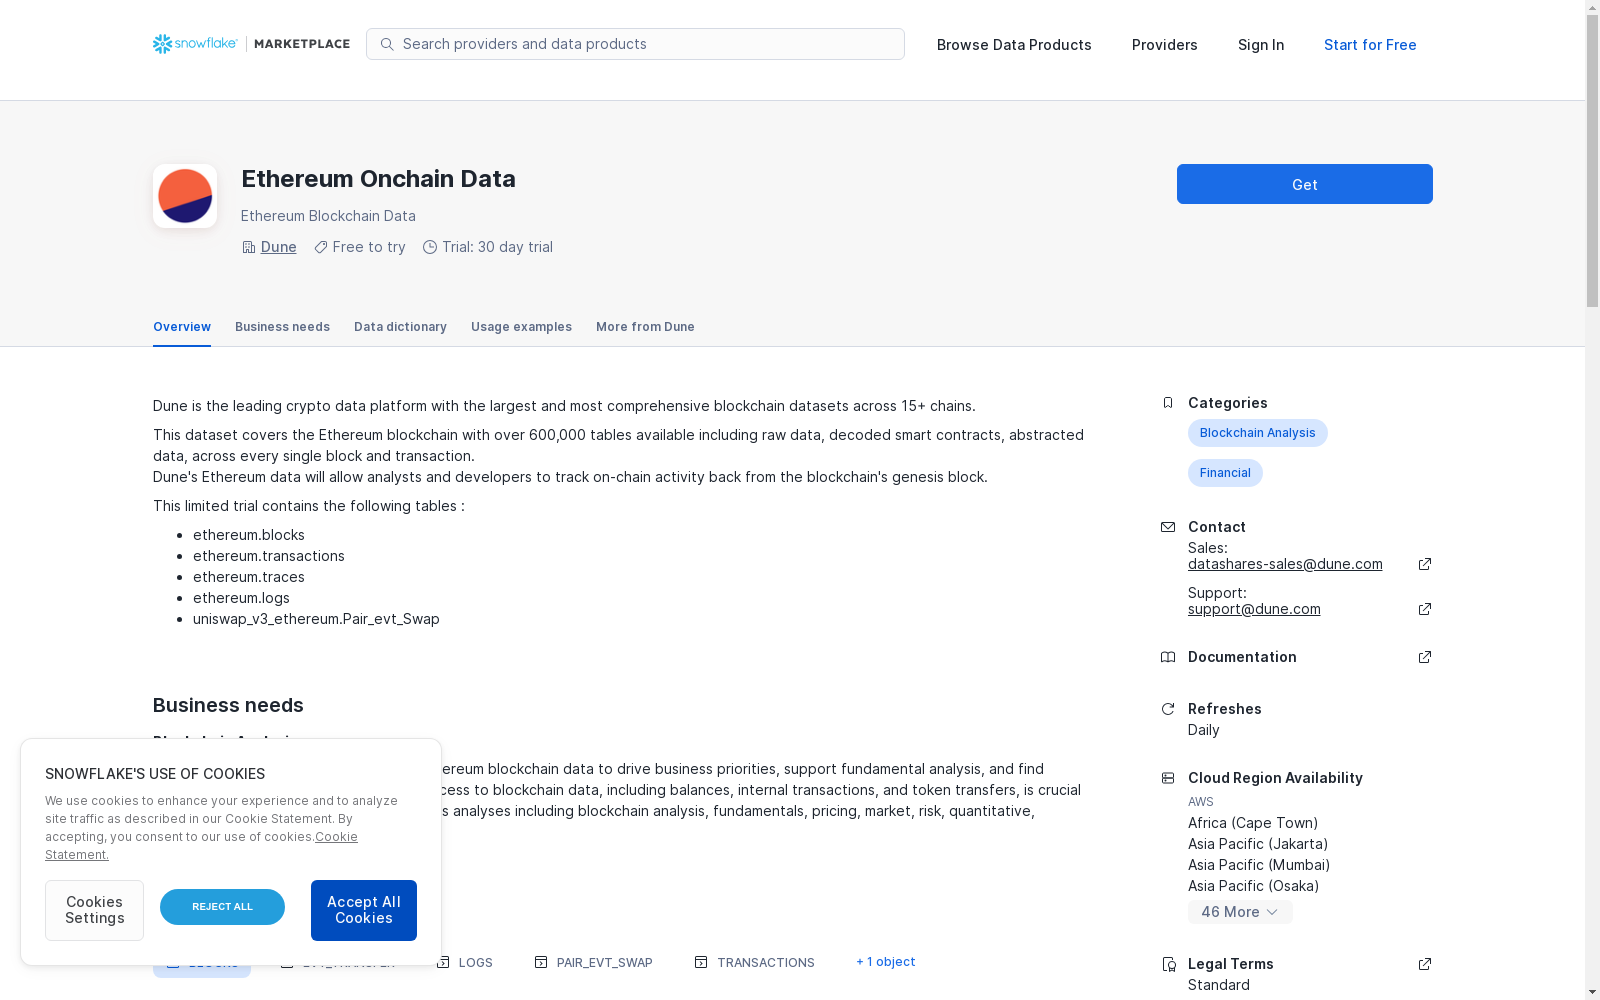This screenshot has width=1600, height=1000.
Task: Click the Financial category chip
Action: (x=1225, y=473)
